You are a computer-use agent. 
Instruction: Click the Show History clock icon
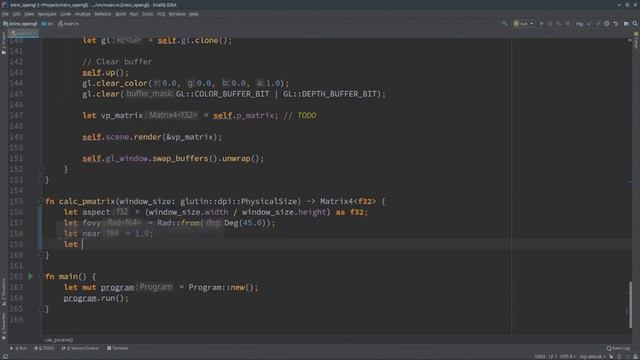(x=607, y=24)
